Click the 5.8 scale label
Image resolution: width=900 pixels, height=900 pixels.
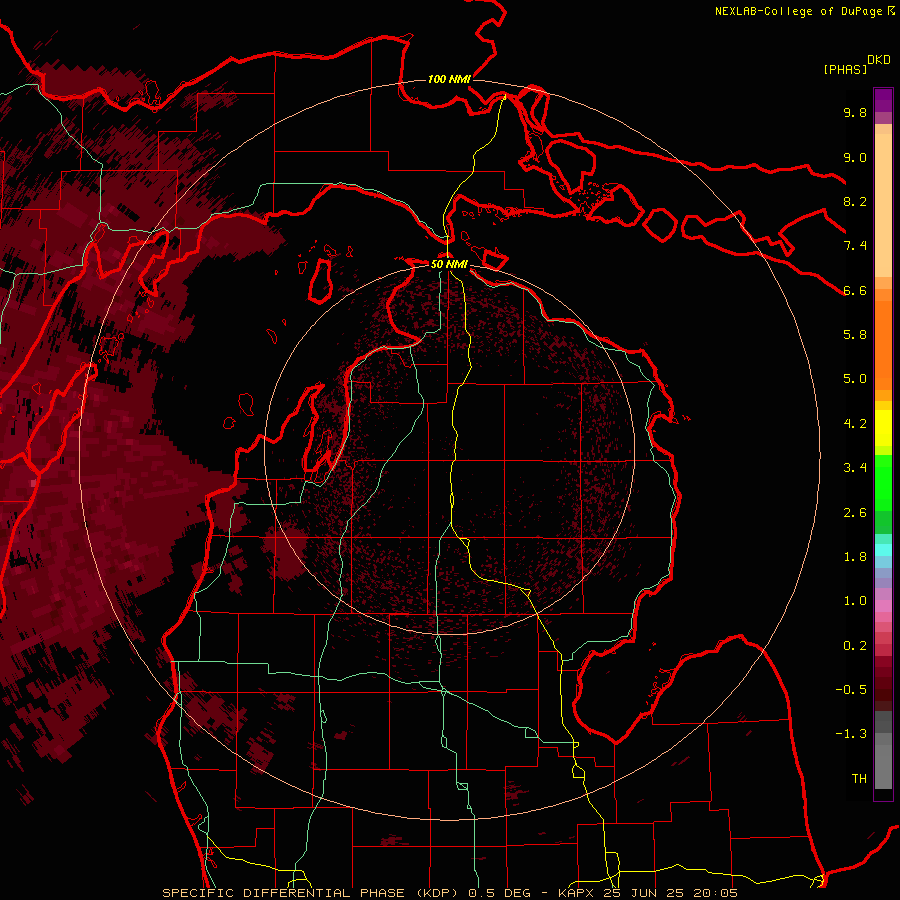tap(855, 335)
